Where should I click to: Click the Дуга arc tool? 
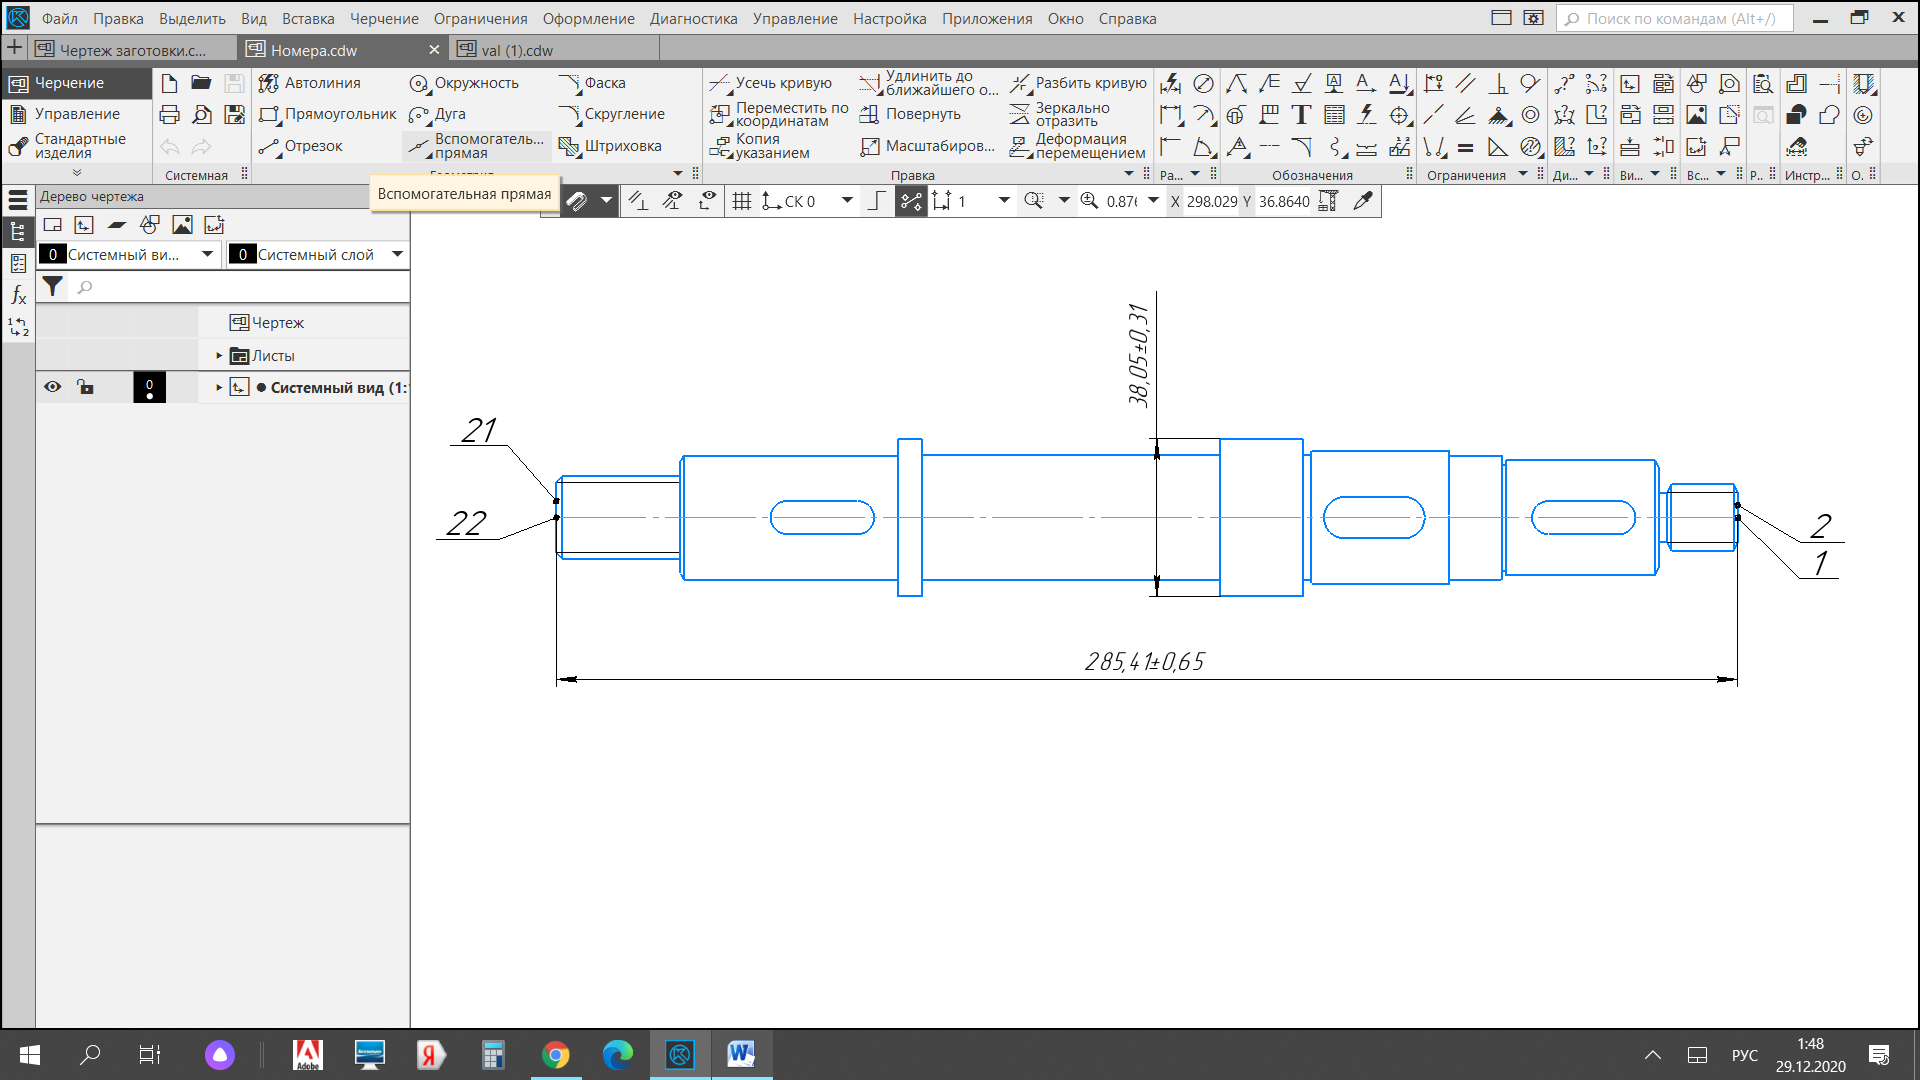437,114
